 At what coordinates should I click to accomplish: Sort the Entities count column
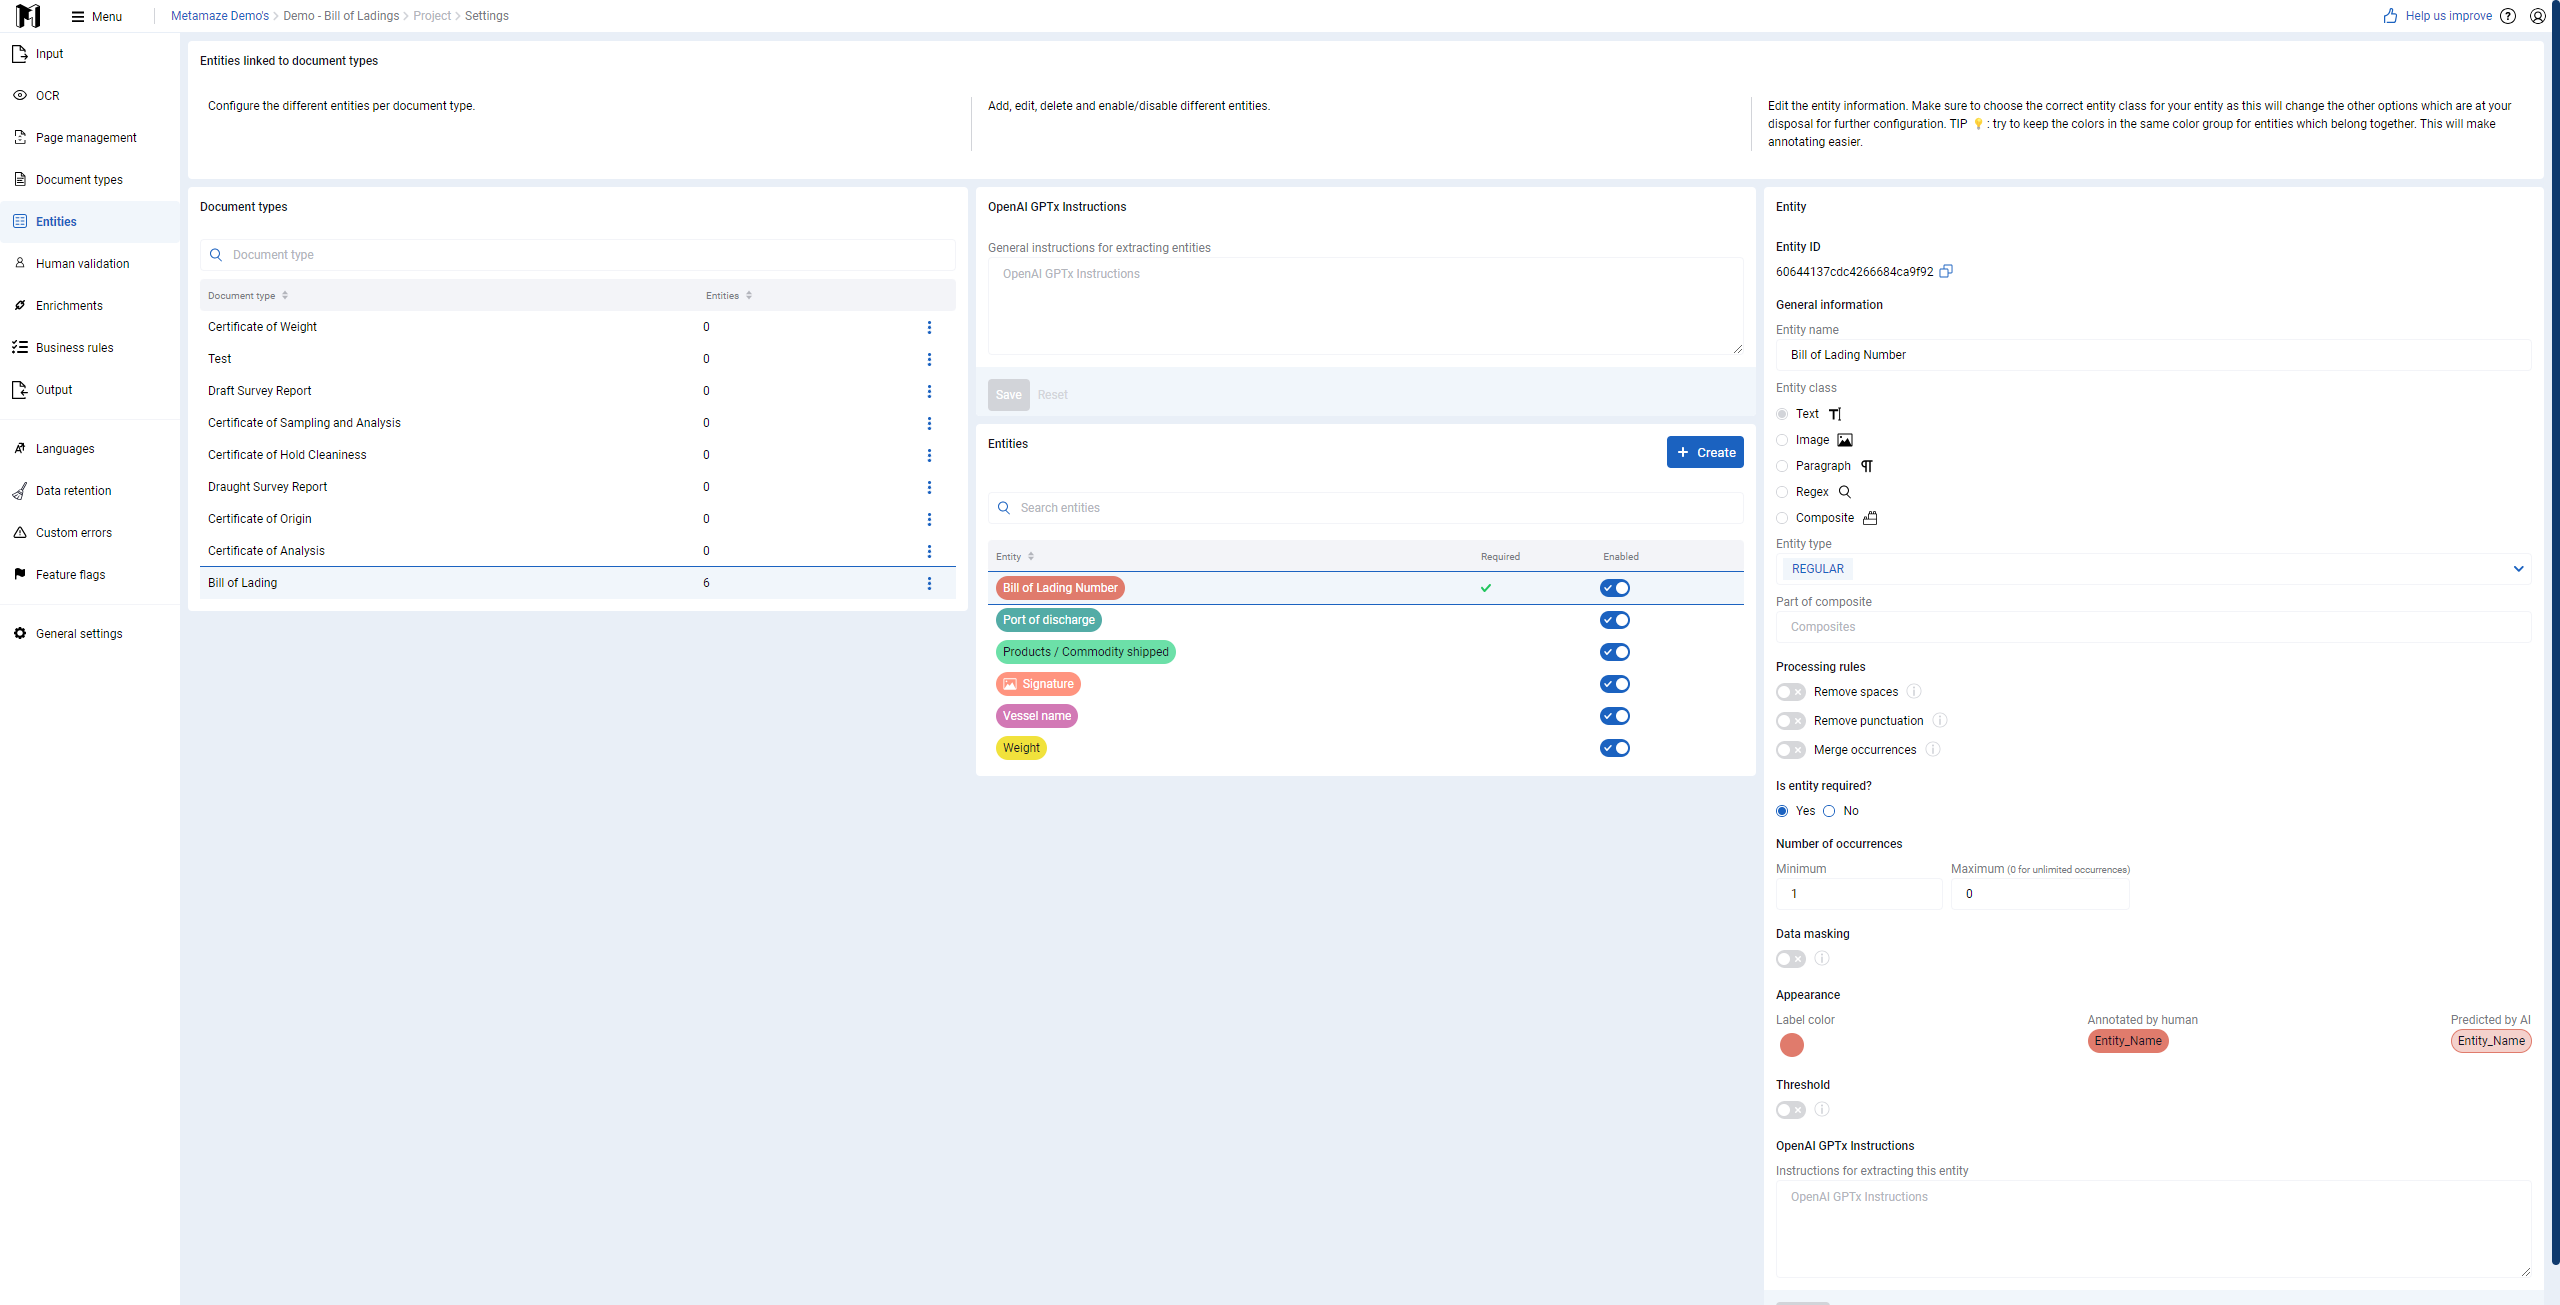749,295
